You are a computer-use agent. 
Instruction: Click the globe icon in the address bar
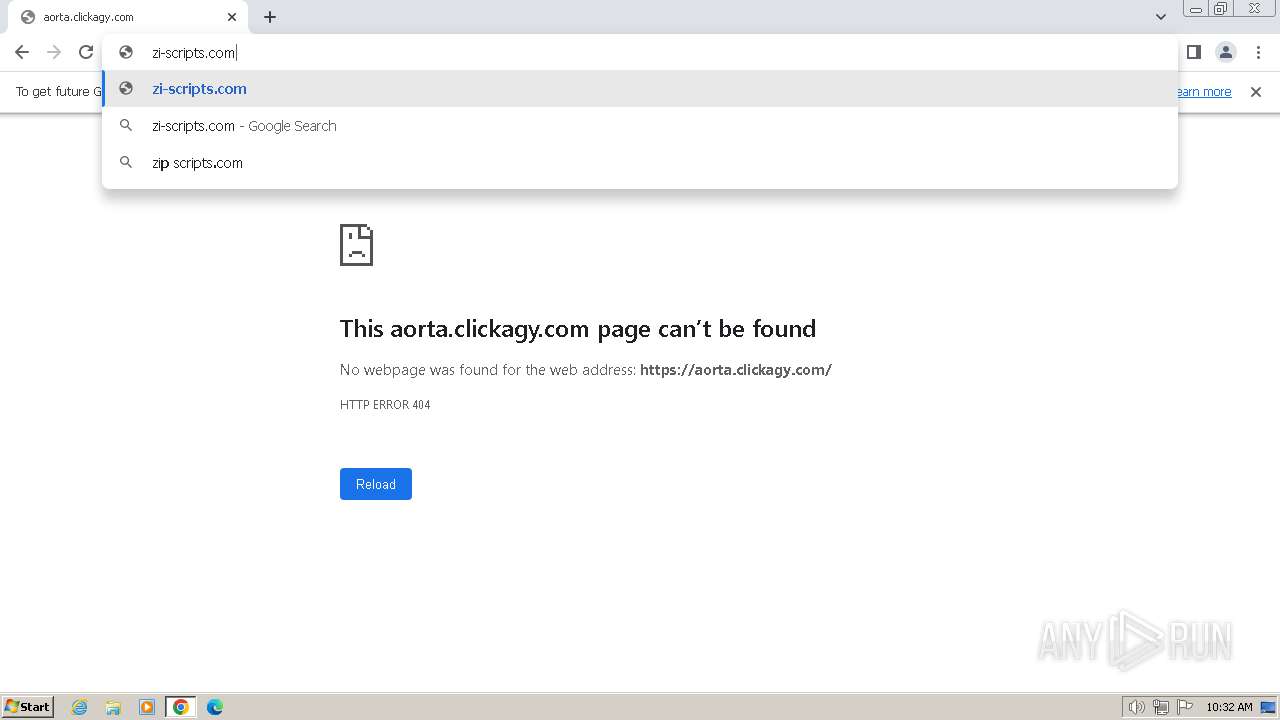pos(126,52)
